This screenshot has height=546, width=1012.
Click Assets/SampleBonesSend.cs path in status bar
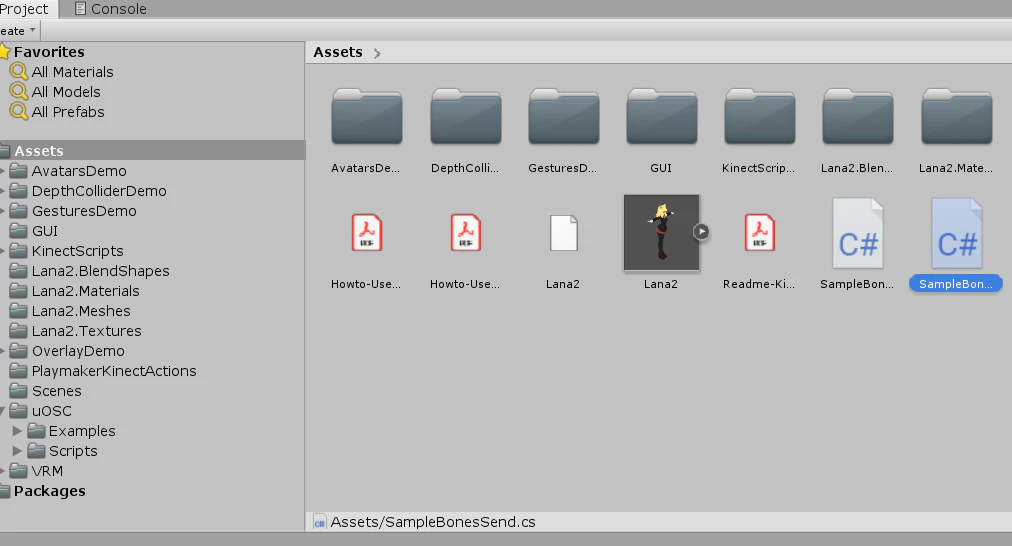pos(433,521)
